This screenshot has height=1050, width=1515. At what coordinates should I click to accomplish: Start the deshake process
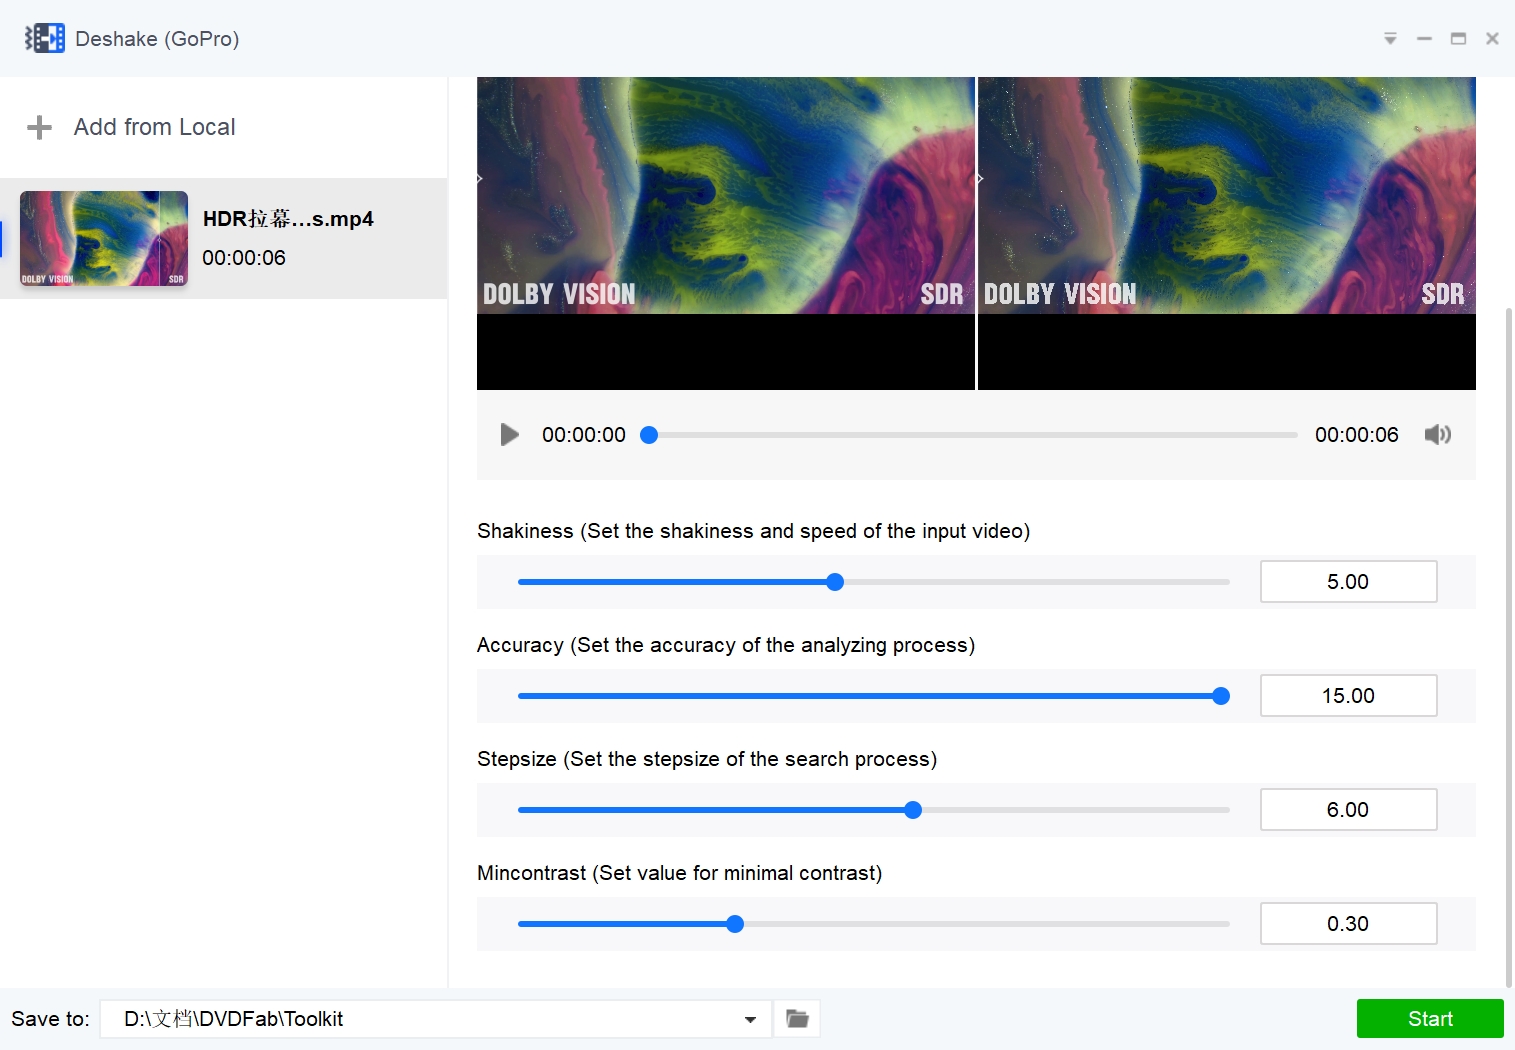pos(1429,1018)
